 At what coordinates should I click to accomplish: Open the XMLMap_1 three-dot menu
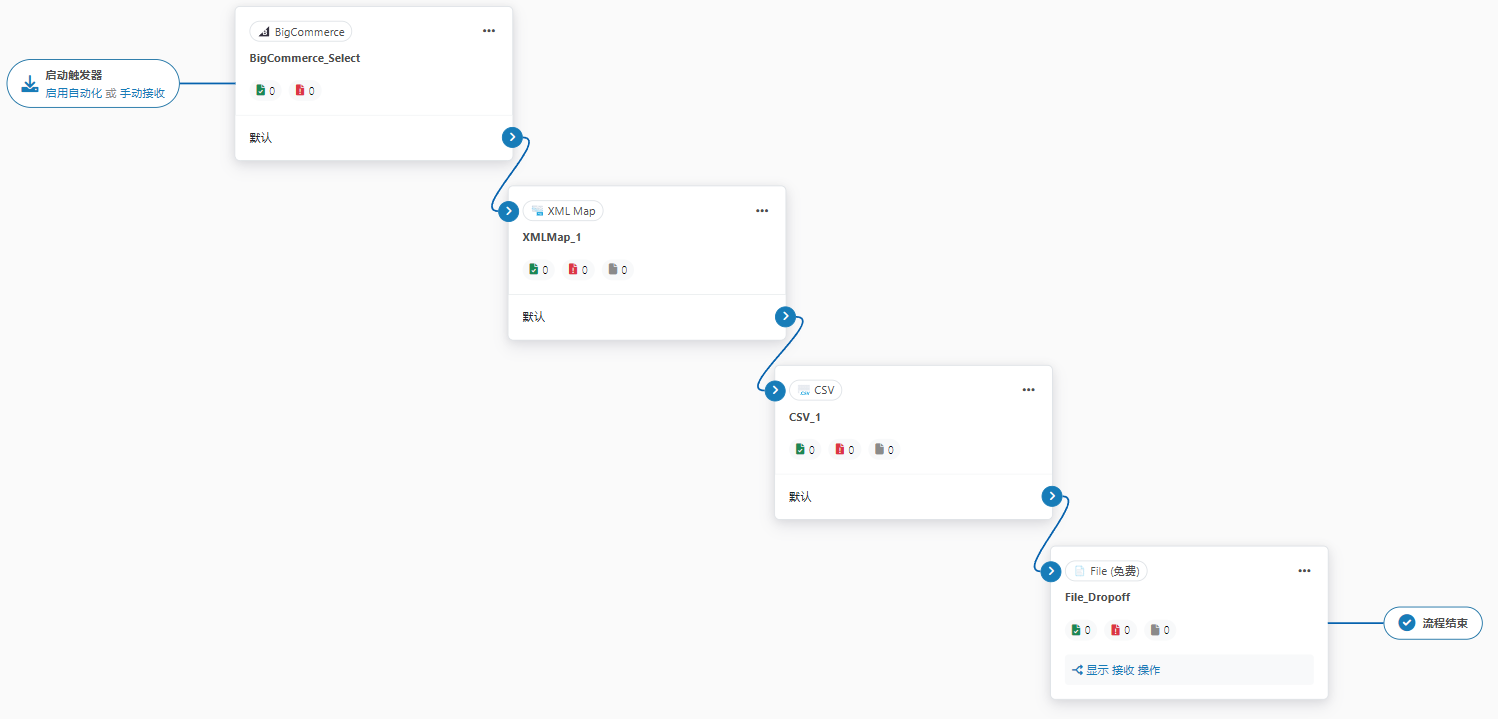pyautogui.click(x=762, y=211)
